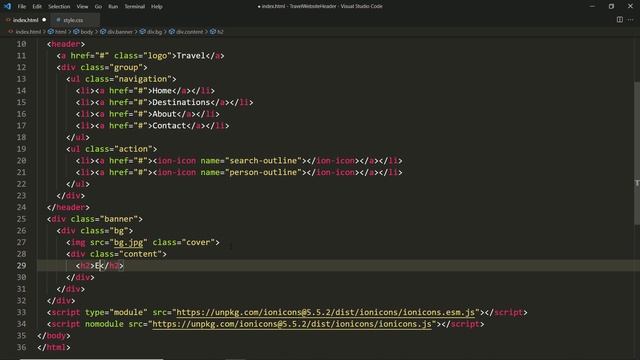Click "group" class value on line 12
The height and width of the screenshot is (360, 640).
pyautogui.click(x=126, y=67)
